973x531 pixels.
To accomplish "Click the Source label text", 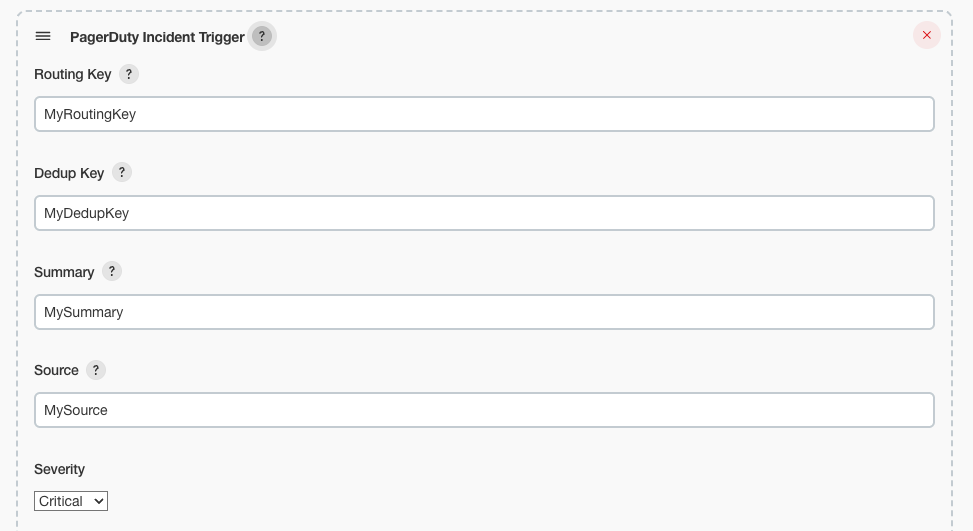I will [56, 370].
